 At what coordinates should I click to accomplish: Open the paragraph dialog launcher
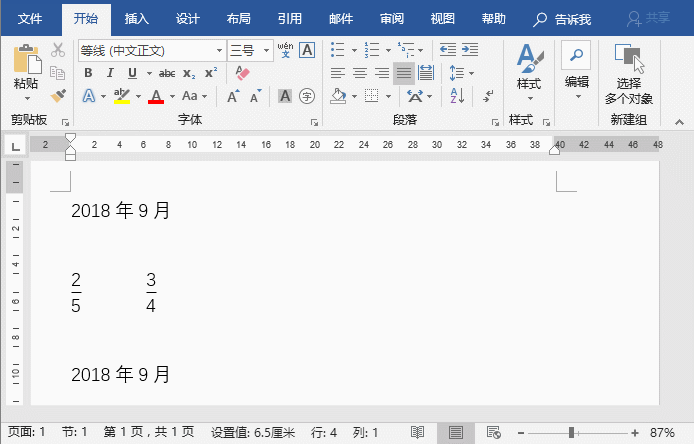pyautogui.click(x=495, y=122)
